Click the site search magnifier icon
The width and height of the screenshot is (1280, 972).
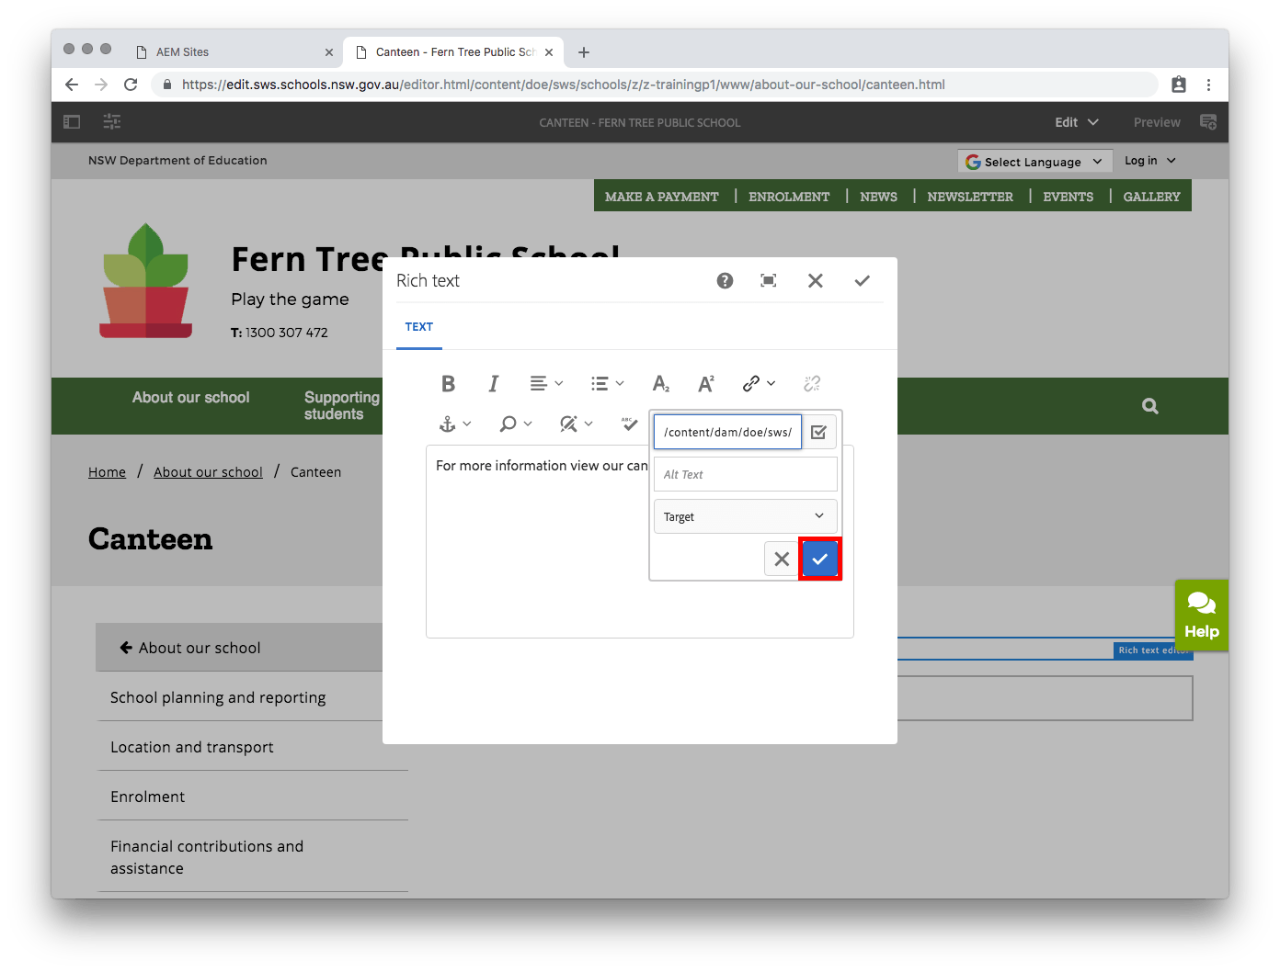tap(1150, 406)
